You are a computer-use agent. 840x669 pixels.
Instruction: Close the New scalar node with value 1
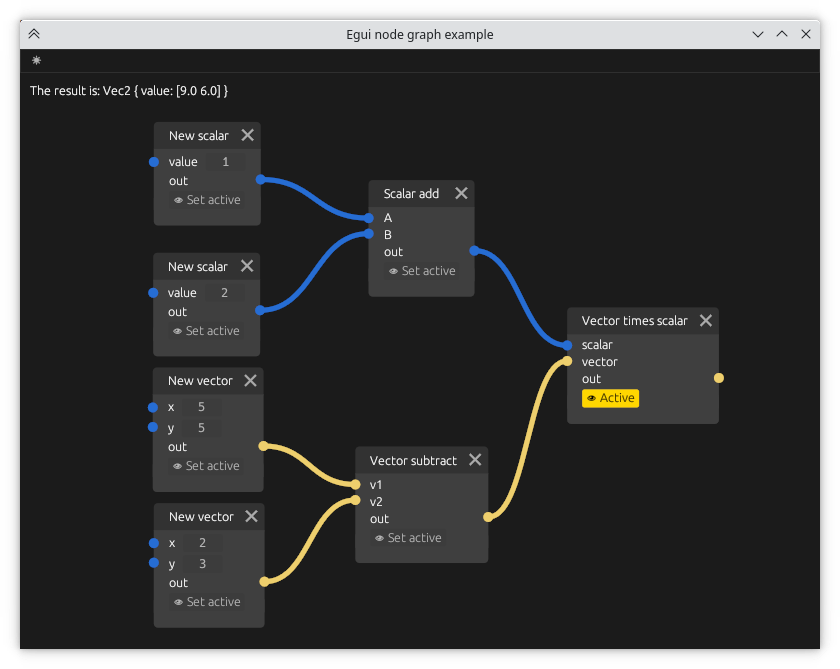click(x=247, y=136)
